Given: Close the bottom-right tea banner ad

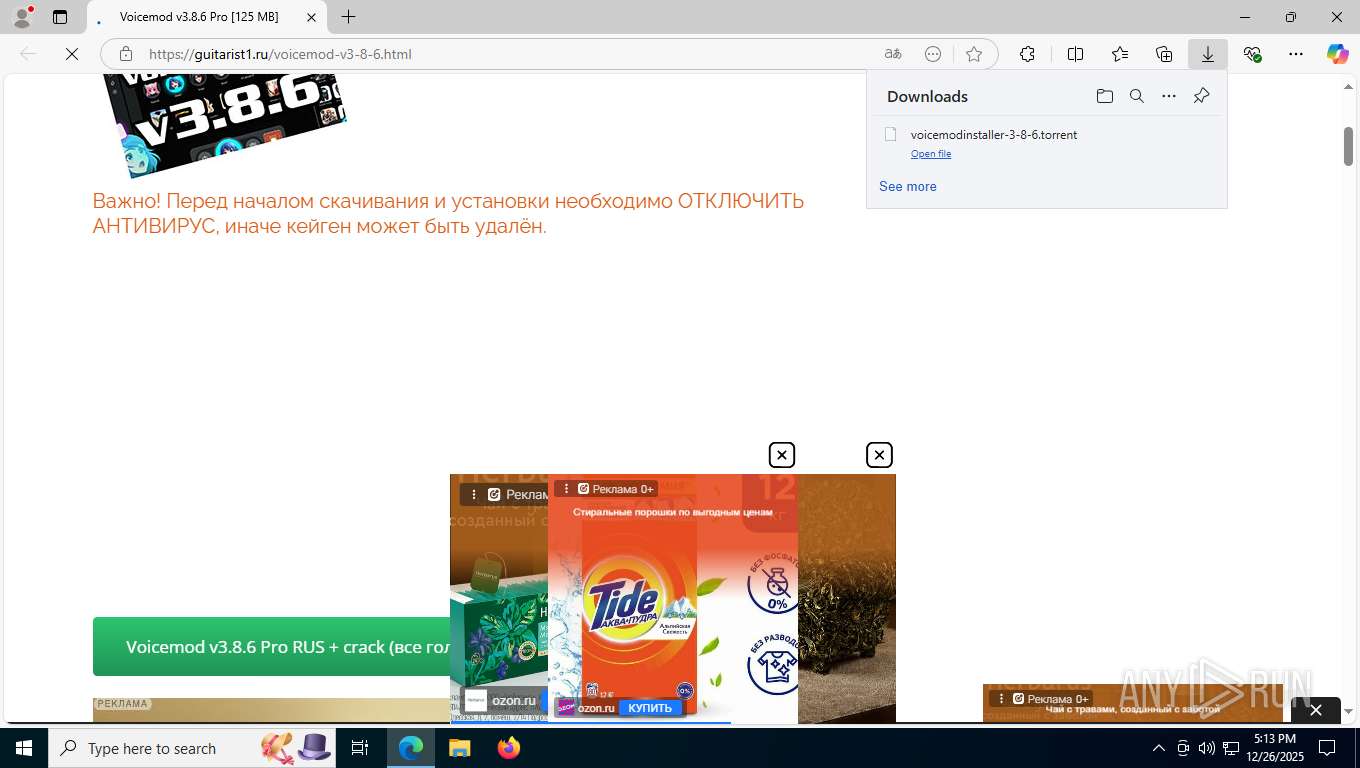Looking at the screenshot, I should coord(1316,710).
